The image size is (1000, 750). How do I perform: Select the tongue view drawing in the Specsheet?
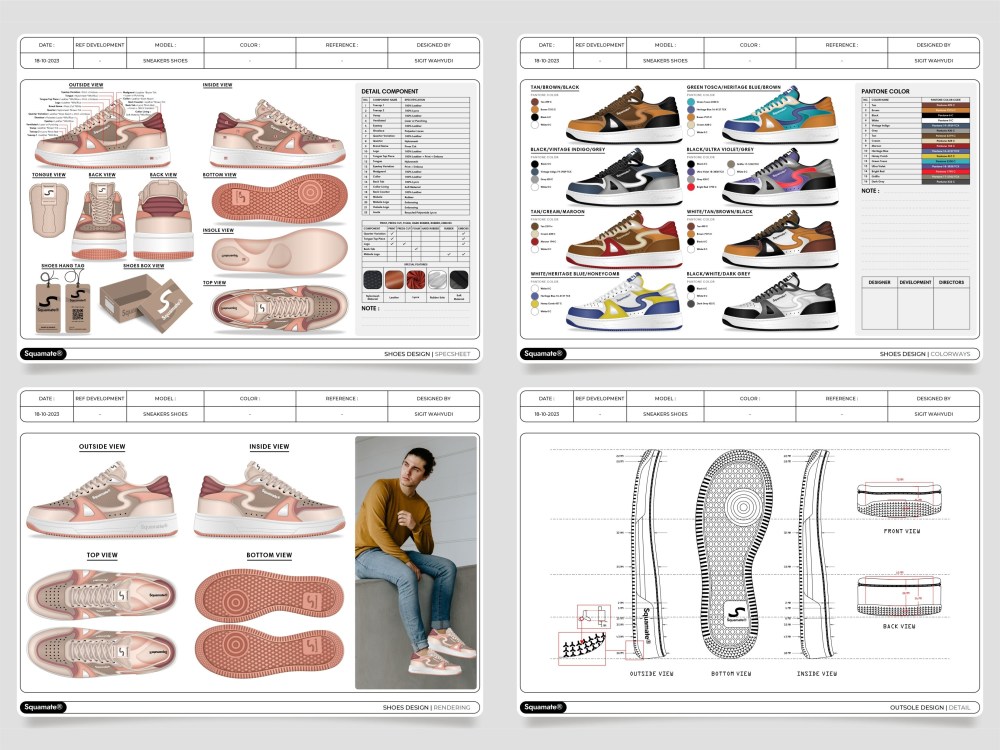[x=48, y=210]
